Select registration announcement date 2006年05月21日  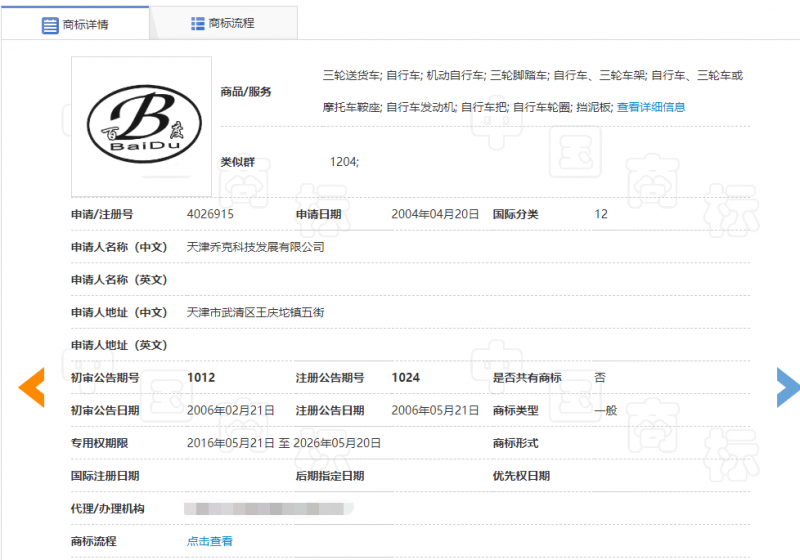pyautogui.click(x=435, y=410)
